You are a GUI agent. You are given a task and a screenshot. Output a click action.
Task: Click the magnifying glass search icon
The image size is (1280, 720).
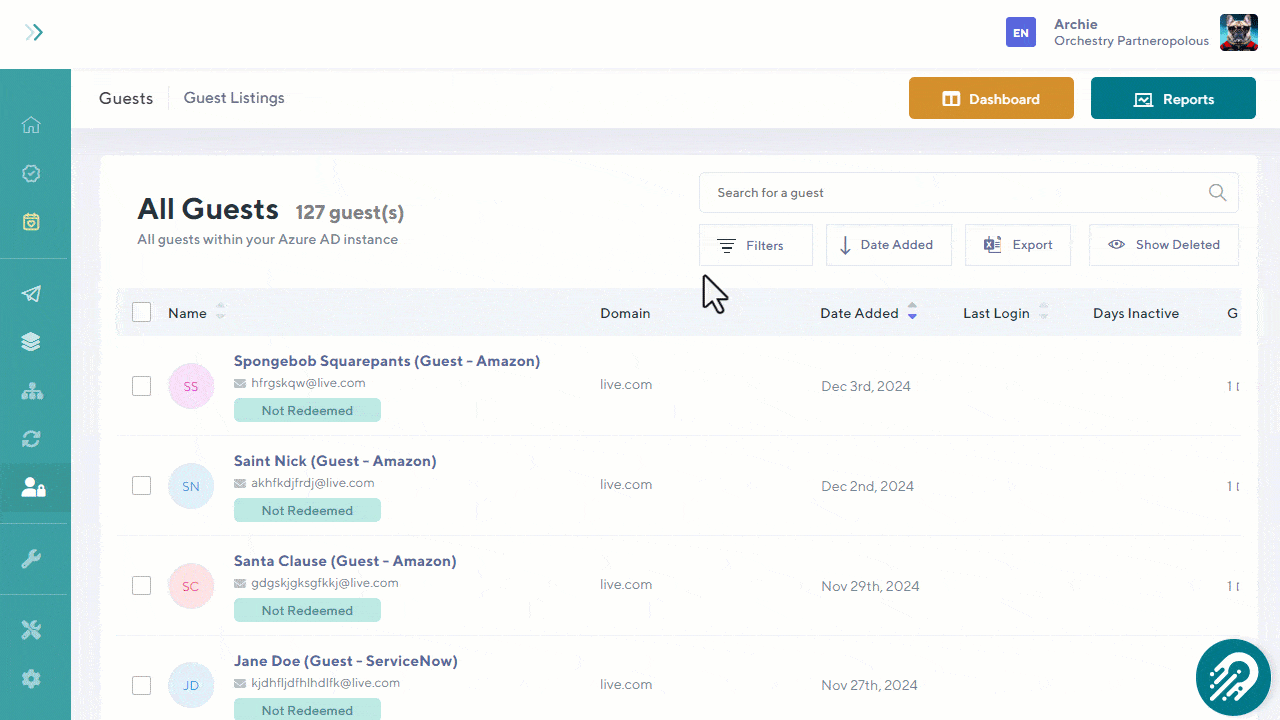click(1217, 193)
